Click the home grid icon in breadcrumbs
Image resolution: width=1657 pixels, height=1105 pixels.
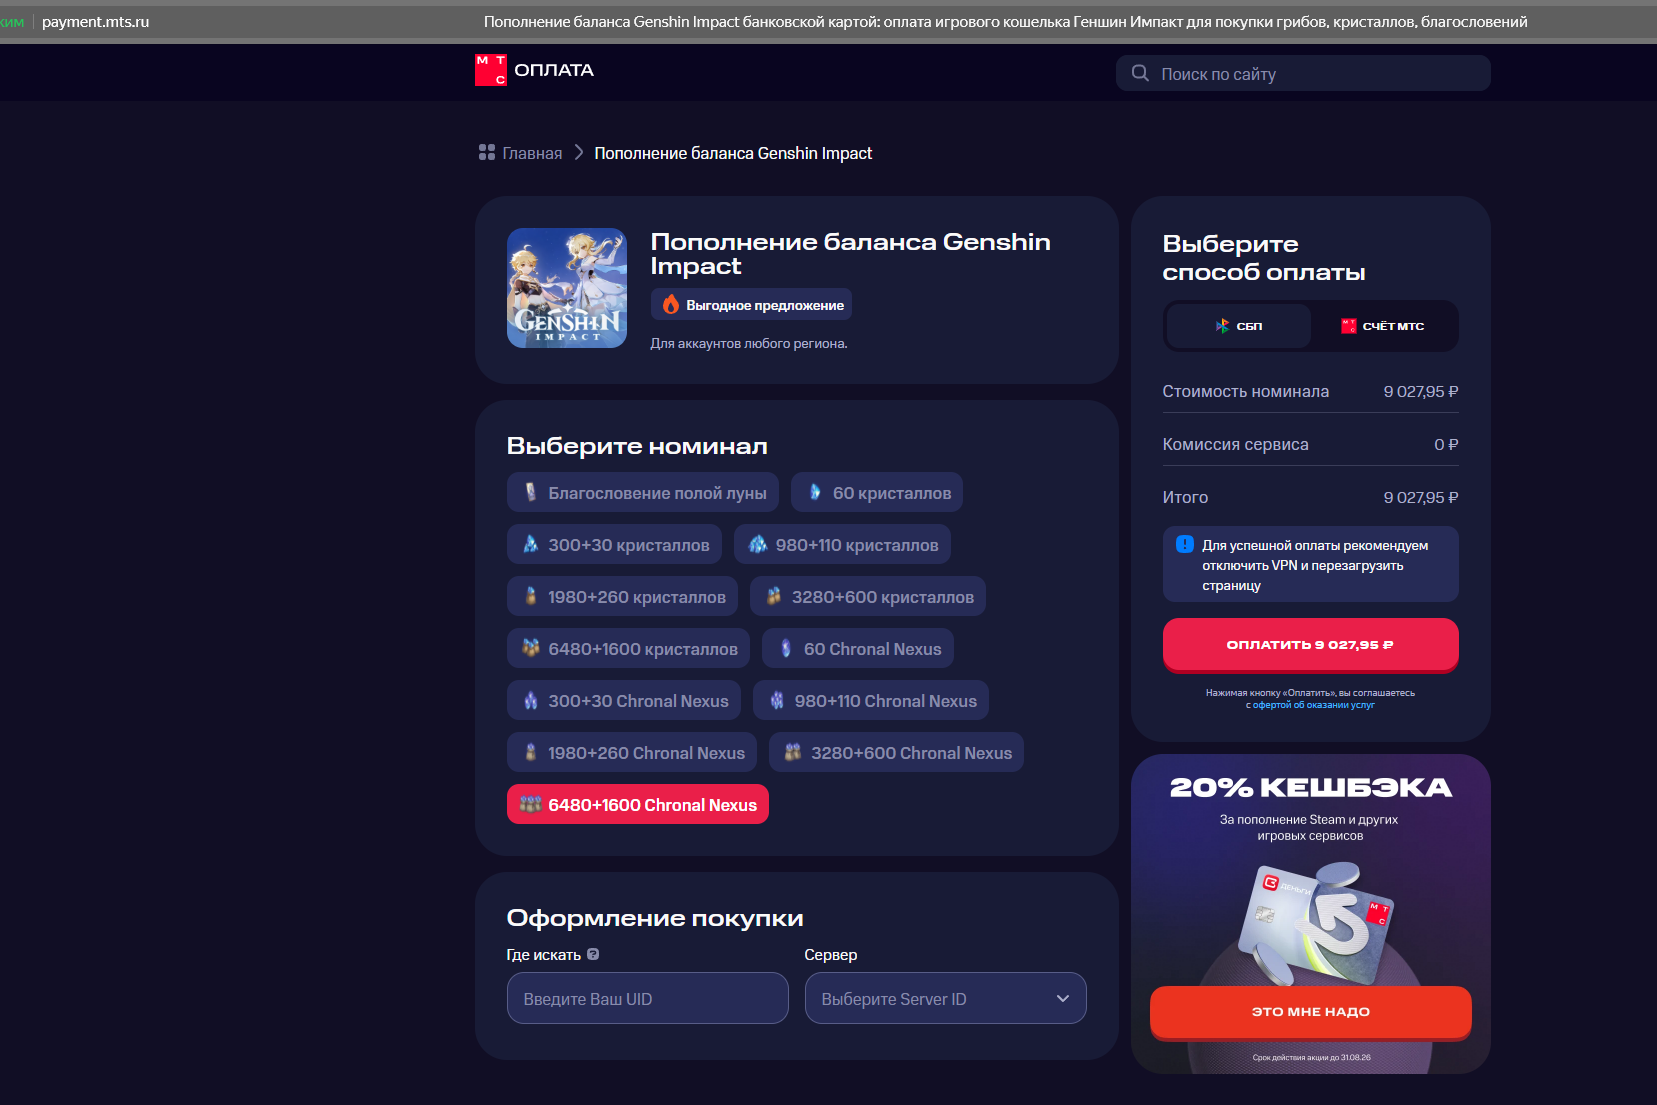click(x=487, y=152)
